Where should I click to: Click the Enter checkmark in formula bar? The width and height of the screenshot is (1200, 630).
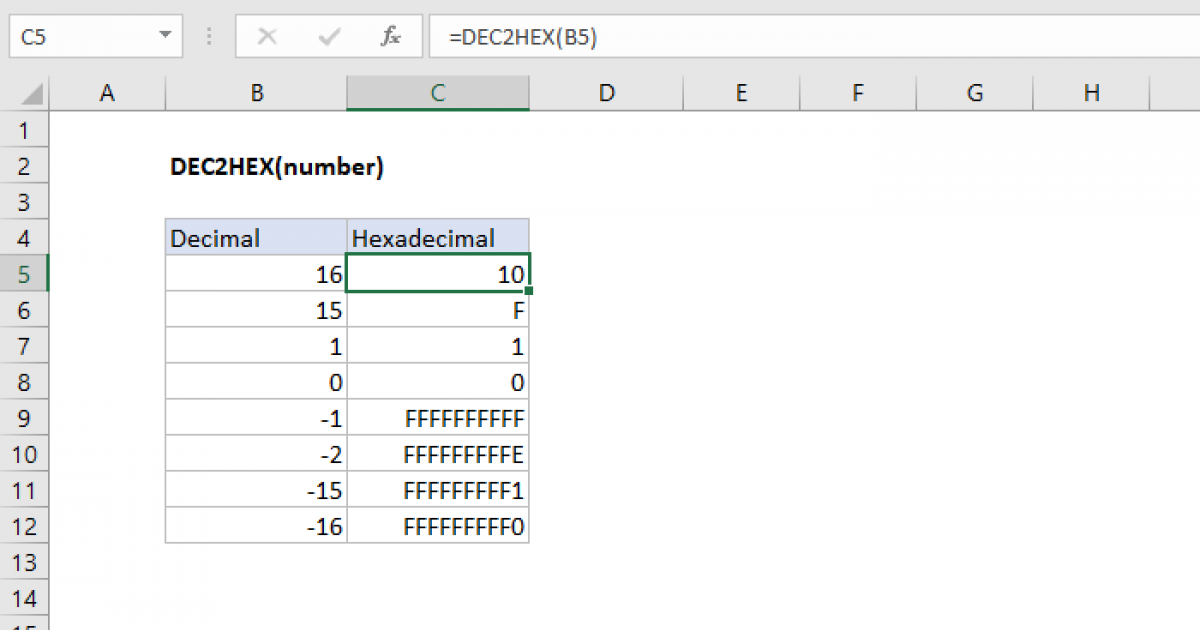[x=328, y=36]
